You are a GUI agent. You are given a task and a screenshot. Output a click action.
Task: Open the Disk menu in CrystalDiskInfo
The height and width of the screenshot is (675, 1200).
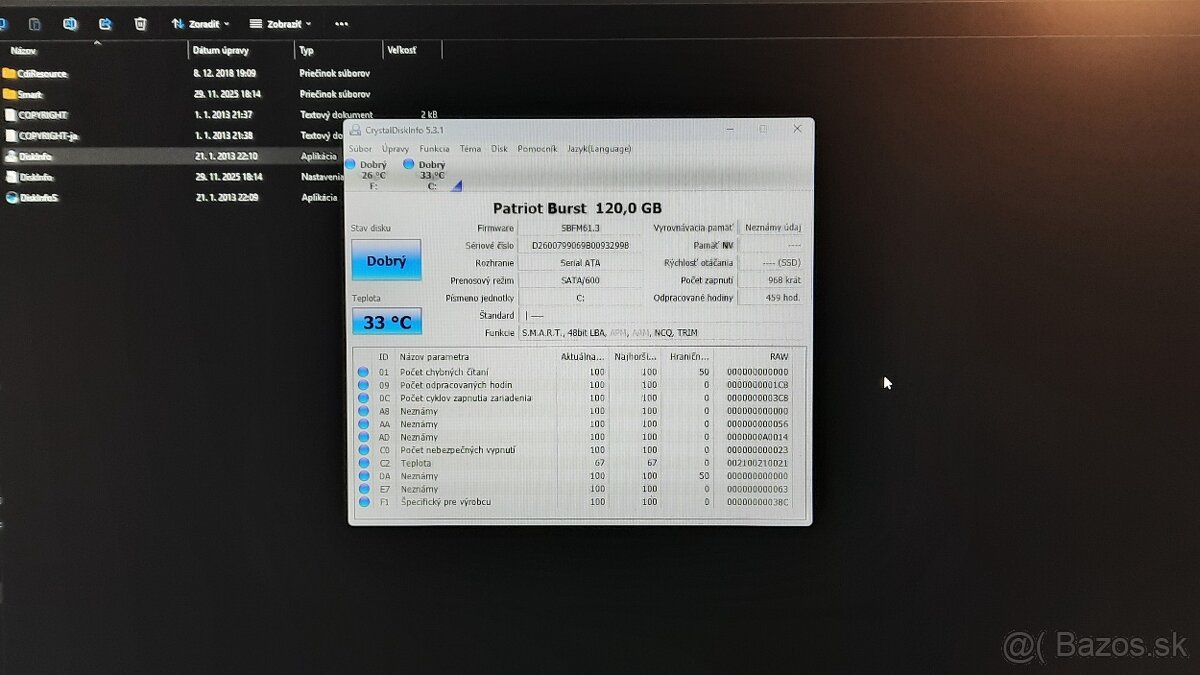click(499, 149)
